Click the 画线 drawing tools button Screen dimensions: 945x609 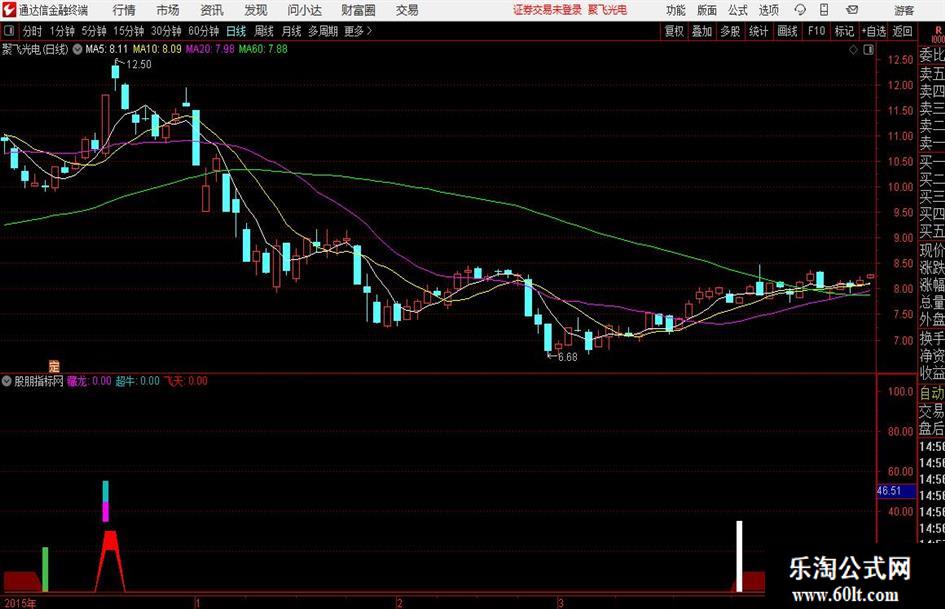pos(787,31)
